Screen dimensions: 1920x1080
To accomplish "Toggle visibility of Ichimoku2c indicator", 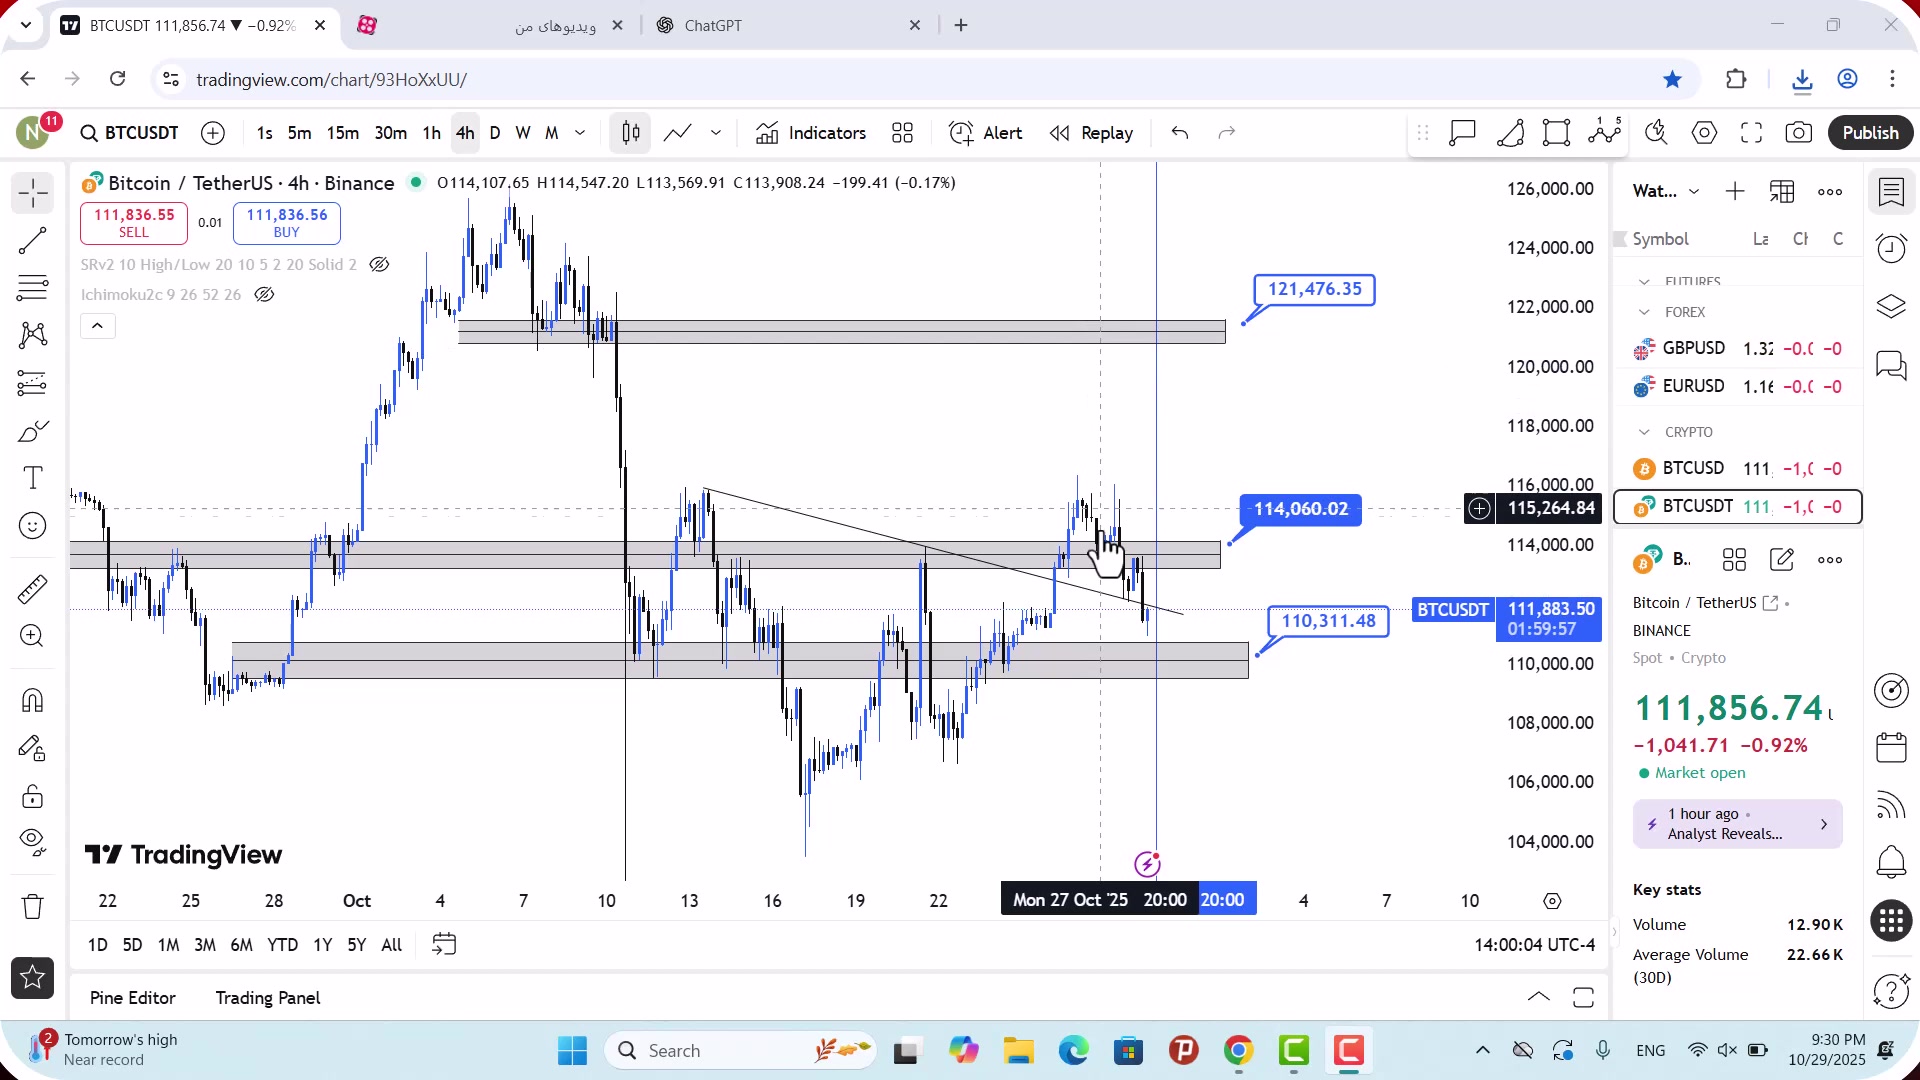I will (x=264, y=295).
